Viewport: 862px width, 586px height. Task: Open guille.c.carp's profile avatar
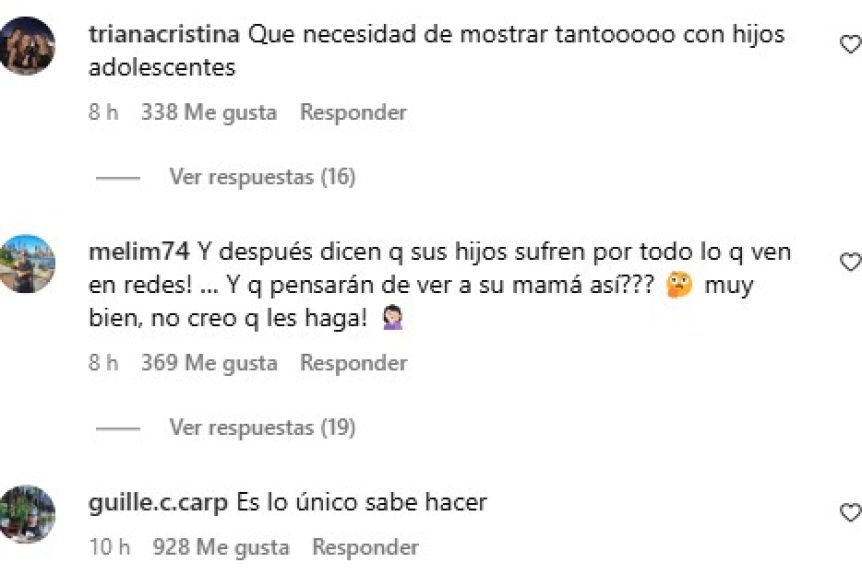click(27, 514)
